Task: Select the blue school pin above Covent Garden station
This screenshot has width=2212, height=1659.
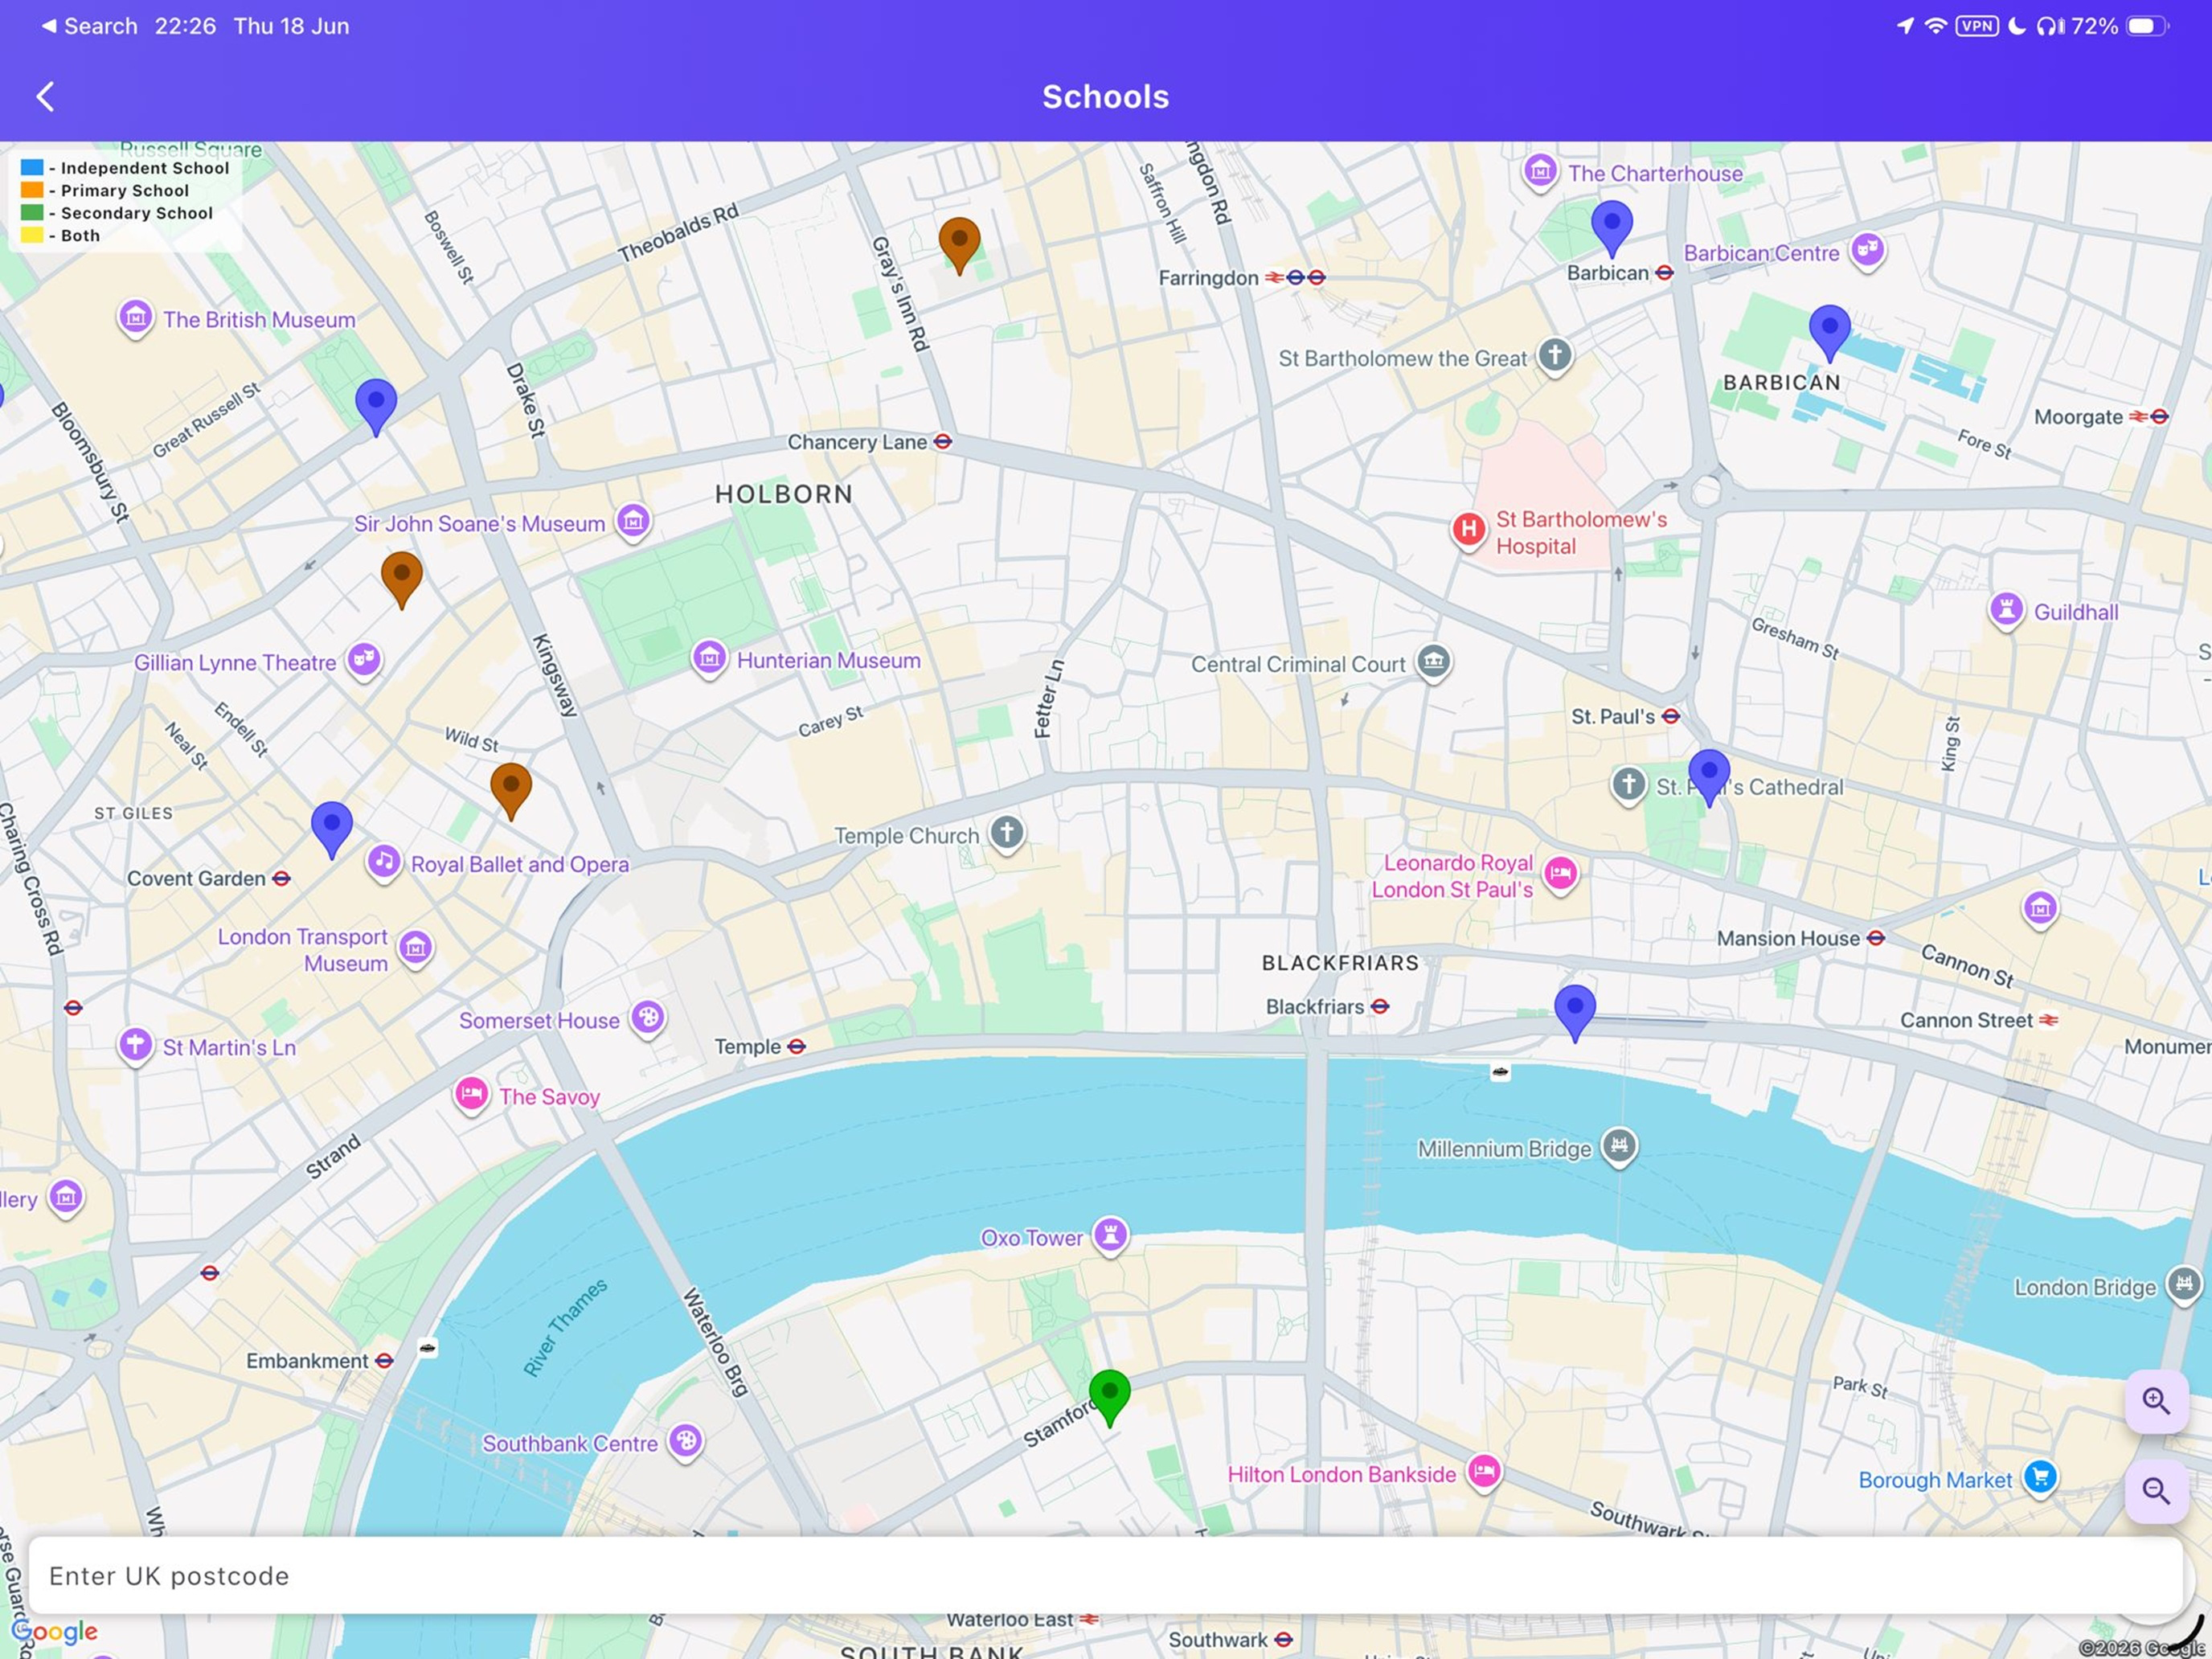Action: (332, 829)
